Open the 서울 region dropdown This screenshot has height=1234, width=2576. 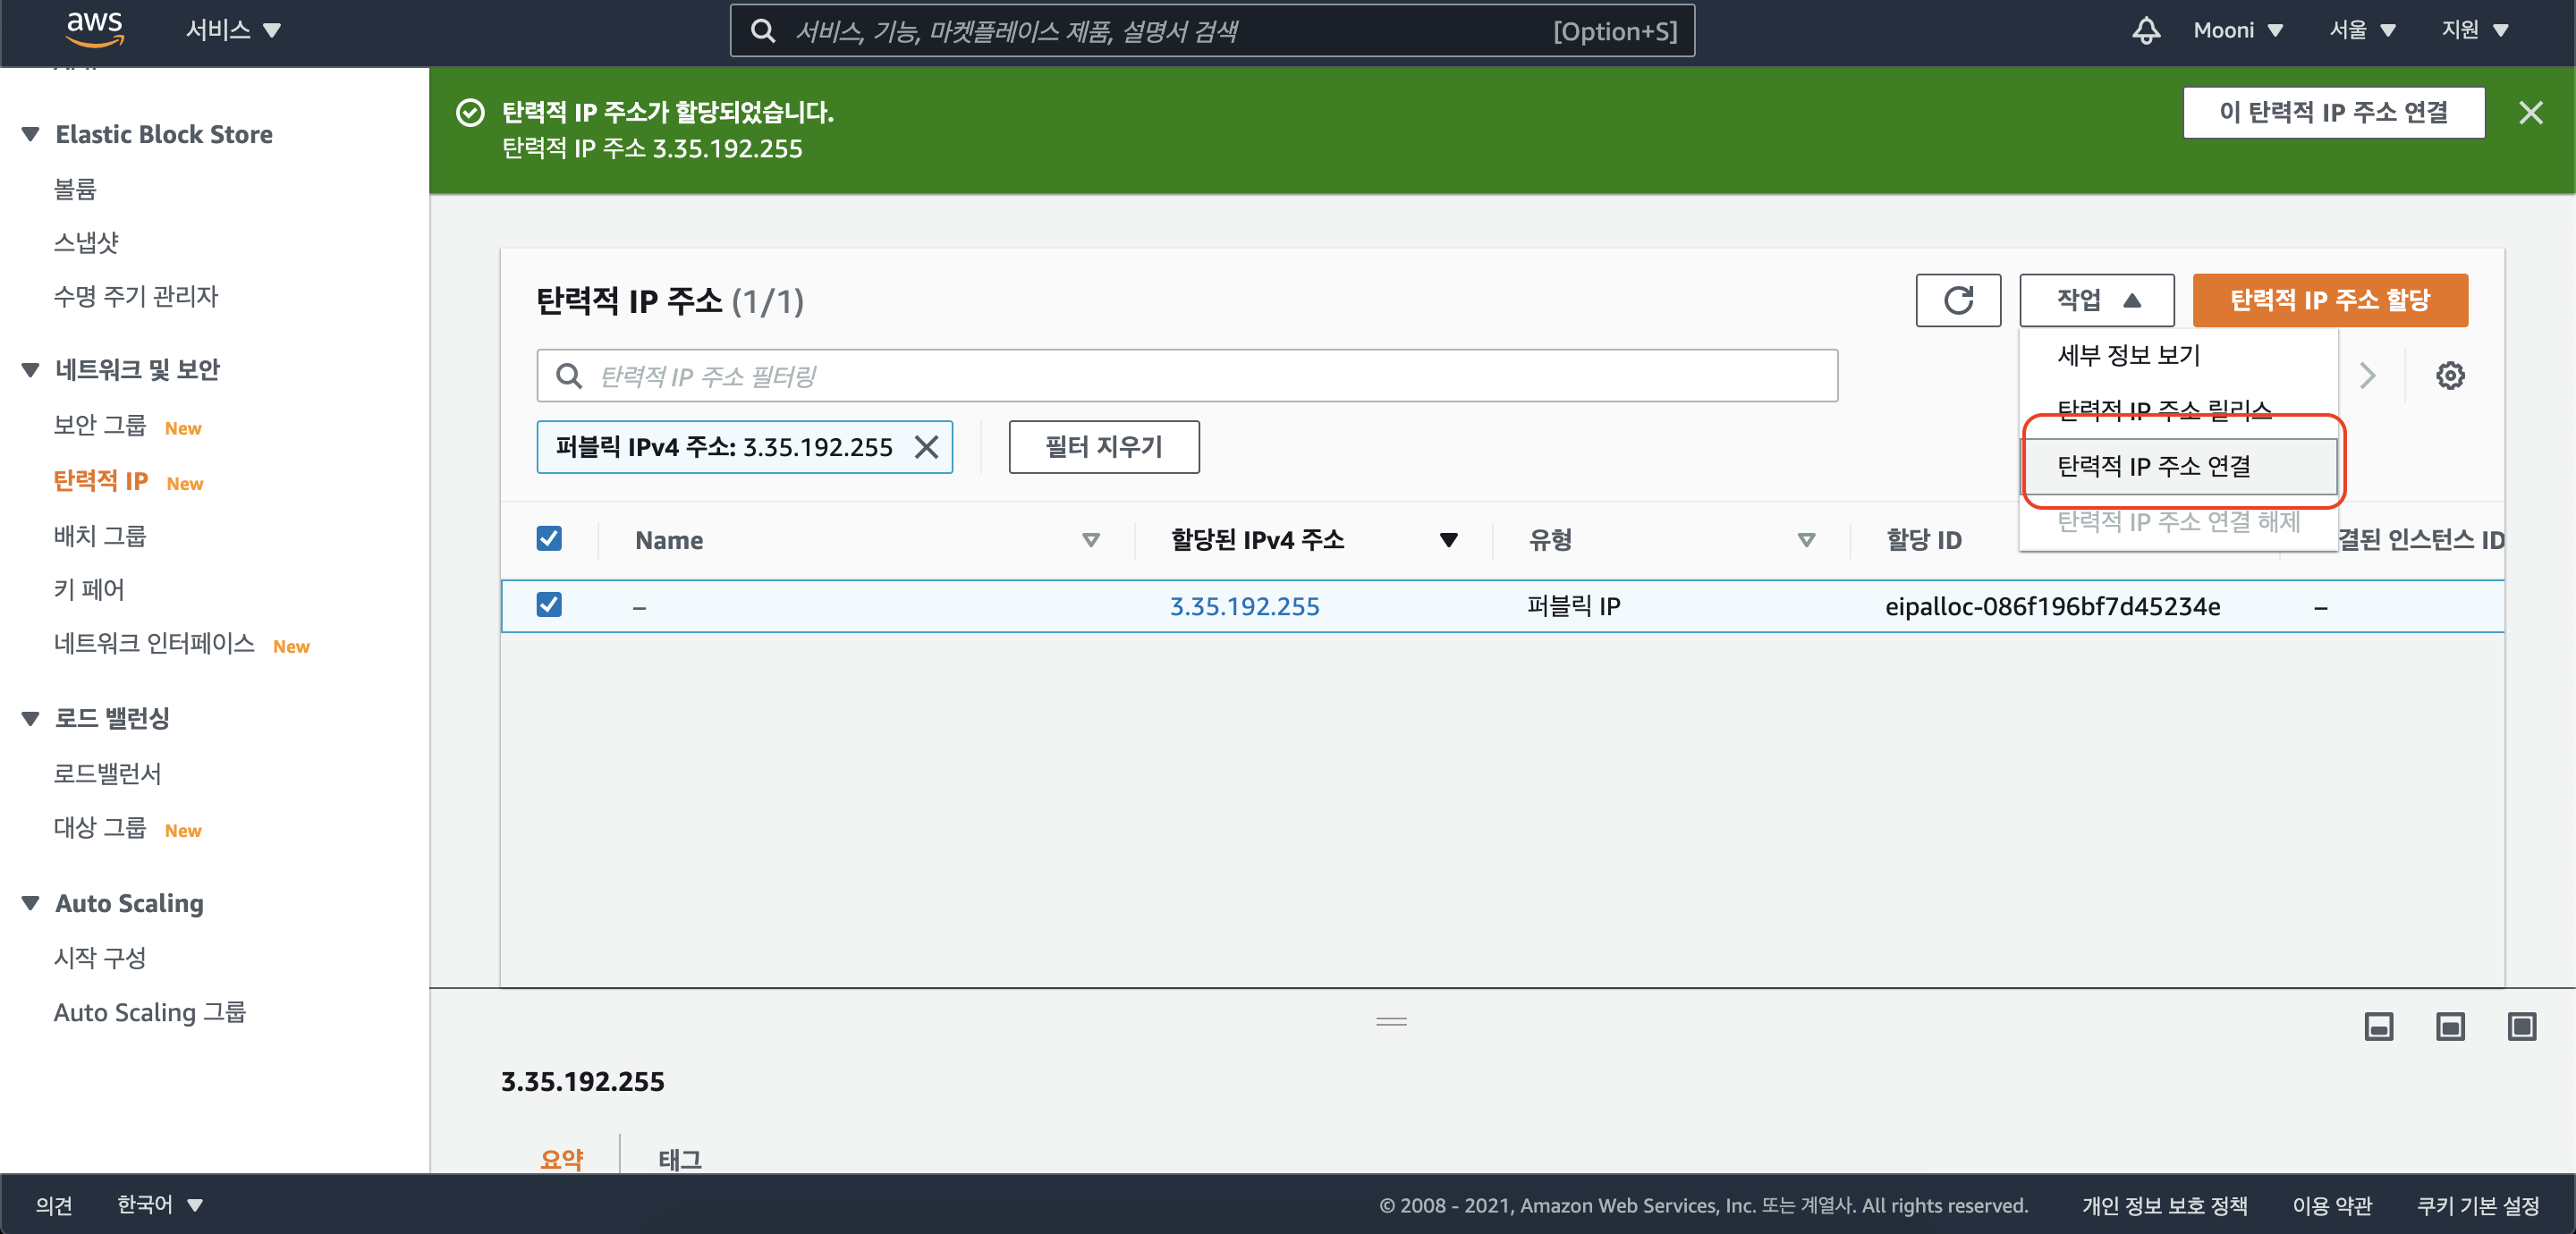pos(2361,31)
